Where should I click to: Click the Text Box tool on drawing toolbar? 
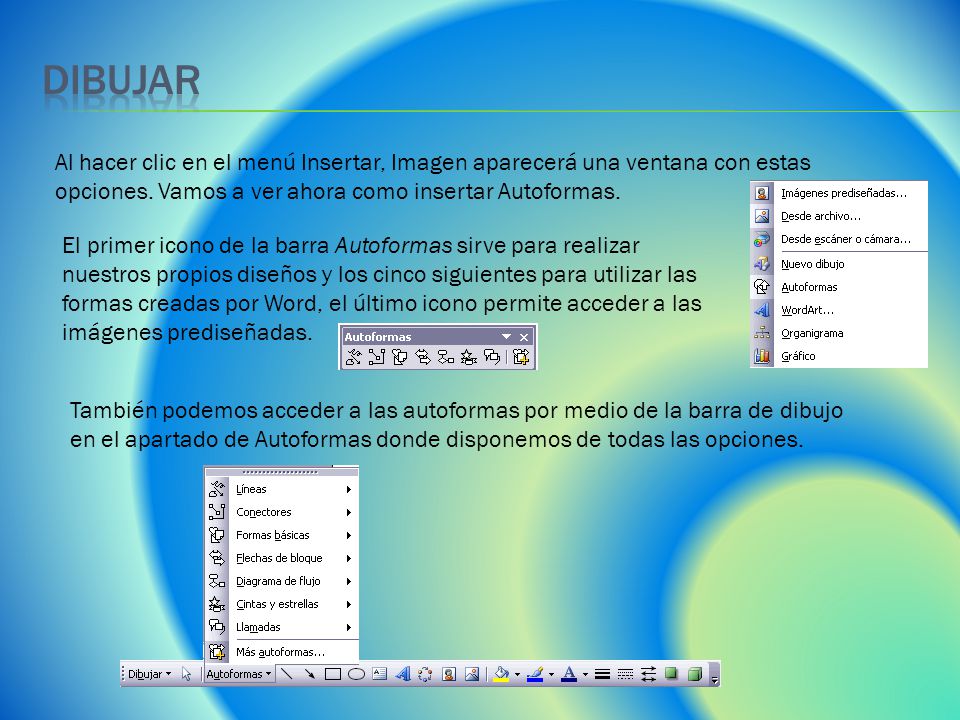[x=380, y=674]
